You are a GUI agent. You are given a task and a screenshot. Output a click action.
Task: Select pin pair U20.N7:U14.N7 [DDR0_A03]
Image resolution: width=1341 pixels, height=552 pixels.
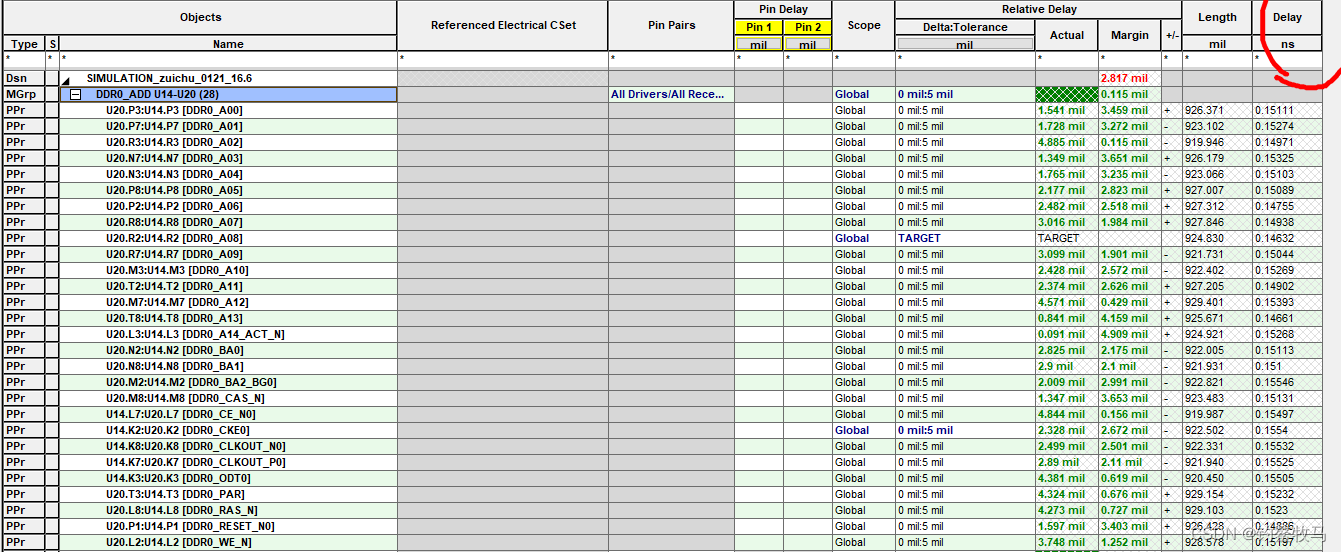coord(174,158)
